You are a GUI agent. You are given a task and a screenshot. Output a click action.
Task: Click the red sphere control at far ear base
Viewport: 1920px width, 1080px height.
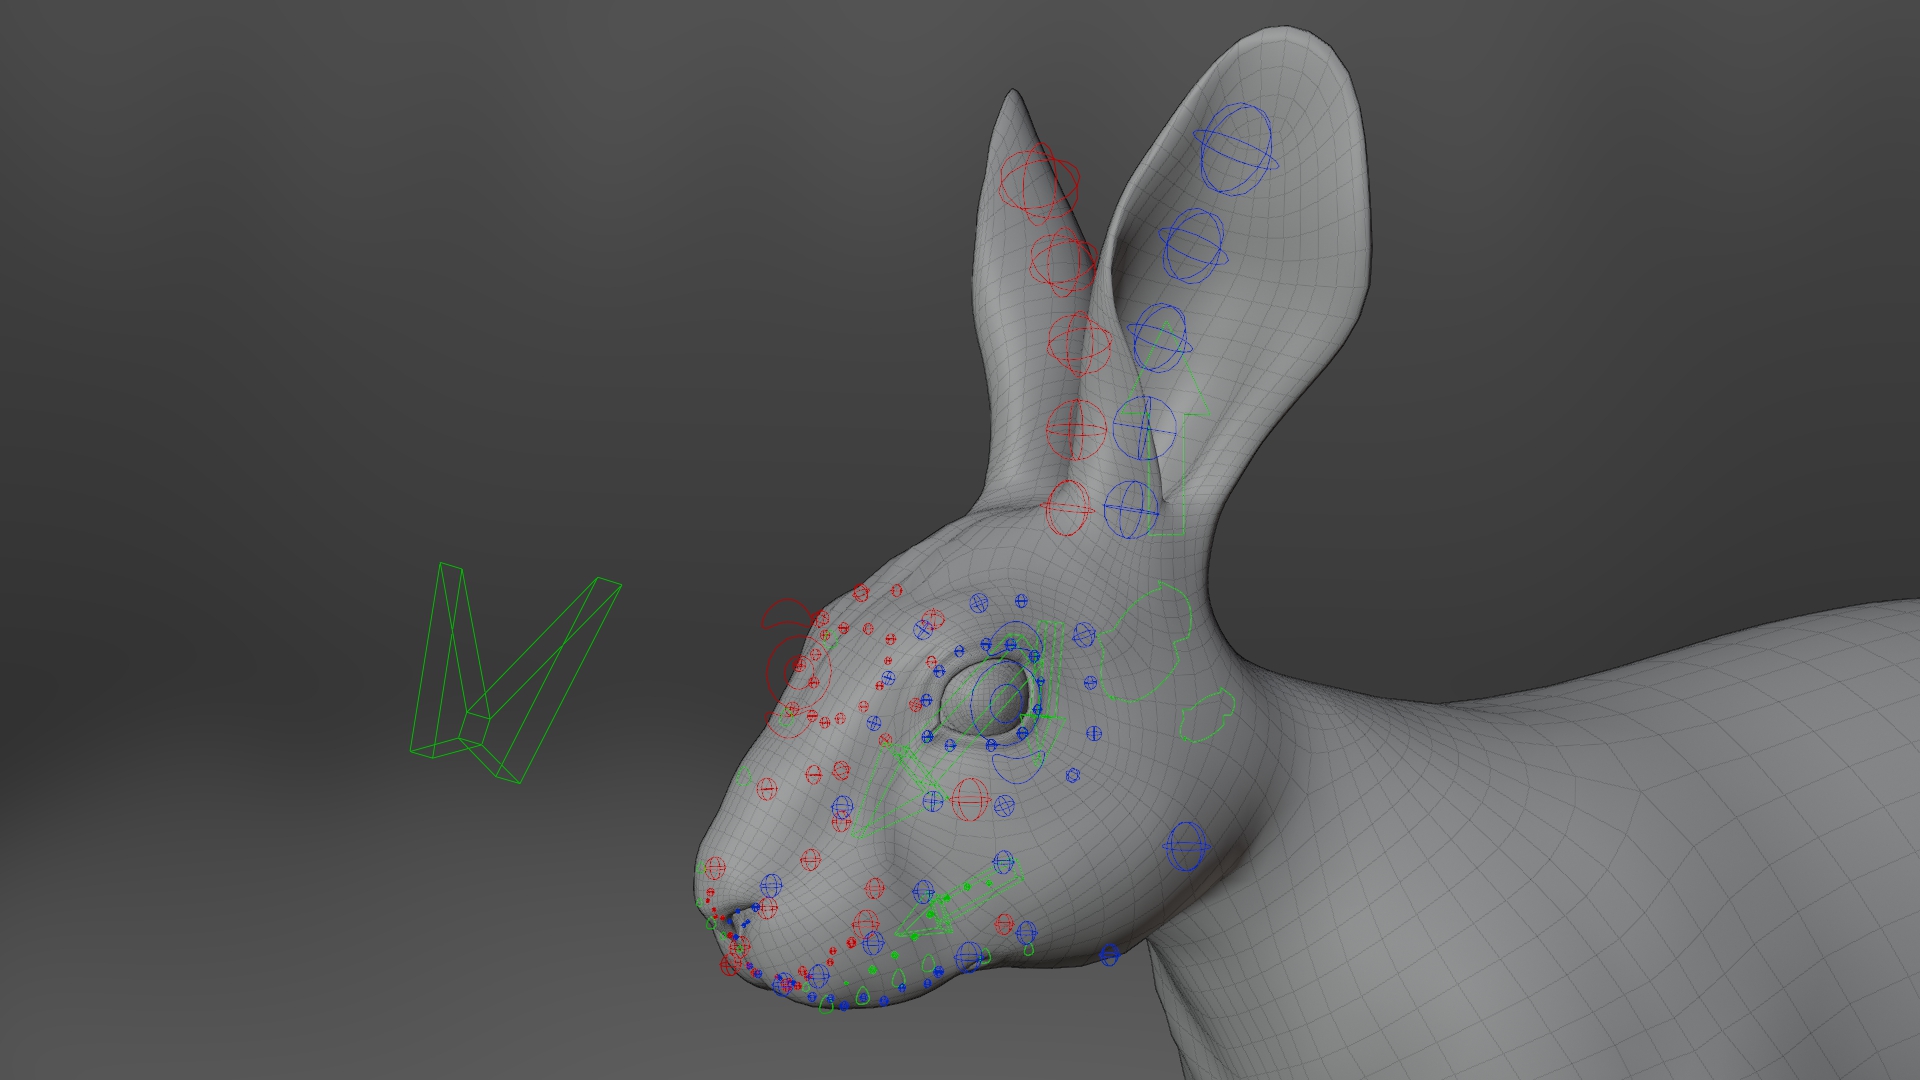1069,508
